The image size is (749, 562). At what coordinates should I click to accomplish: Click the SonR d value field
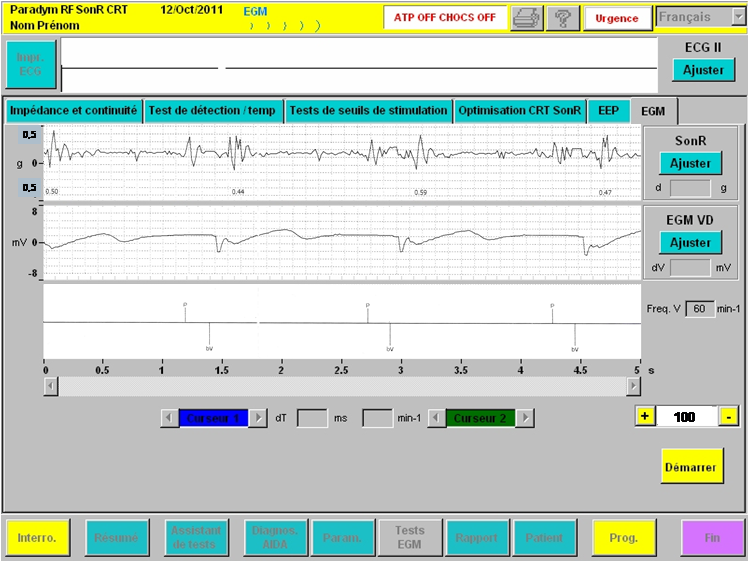(689, 187)
